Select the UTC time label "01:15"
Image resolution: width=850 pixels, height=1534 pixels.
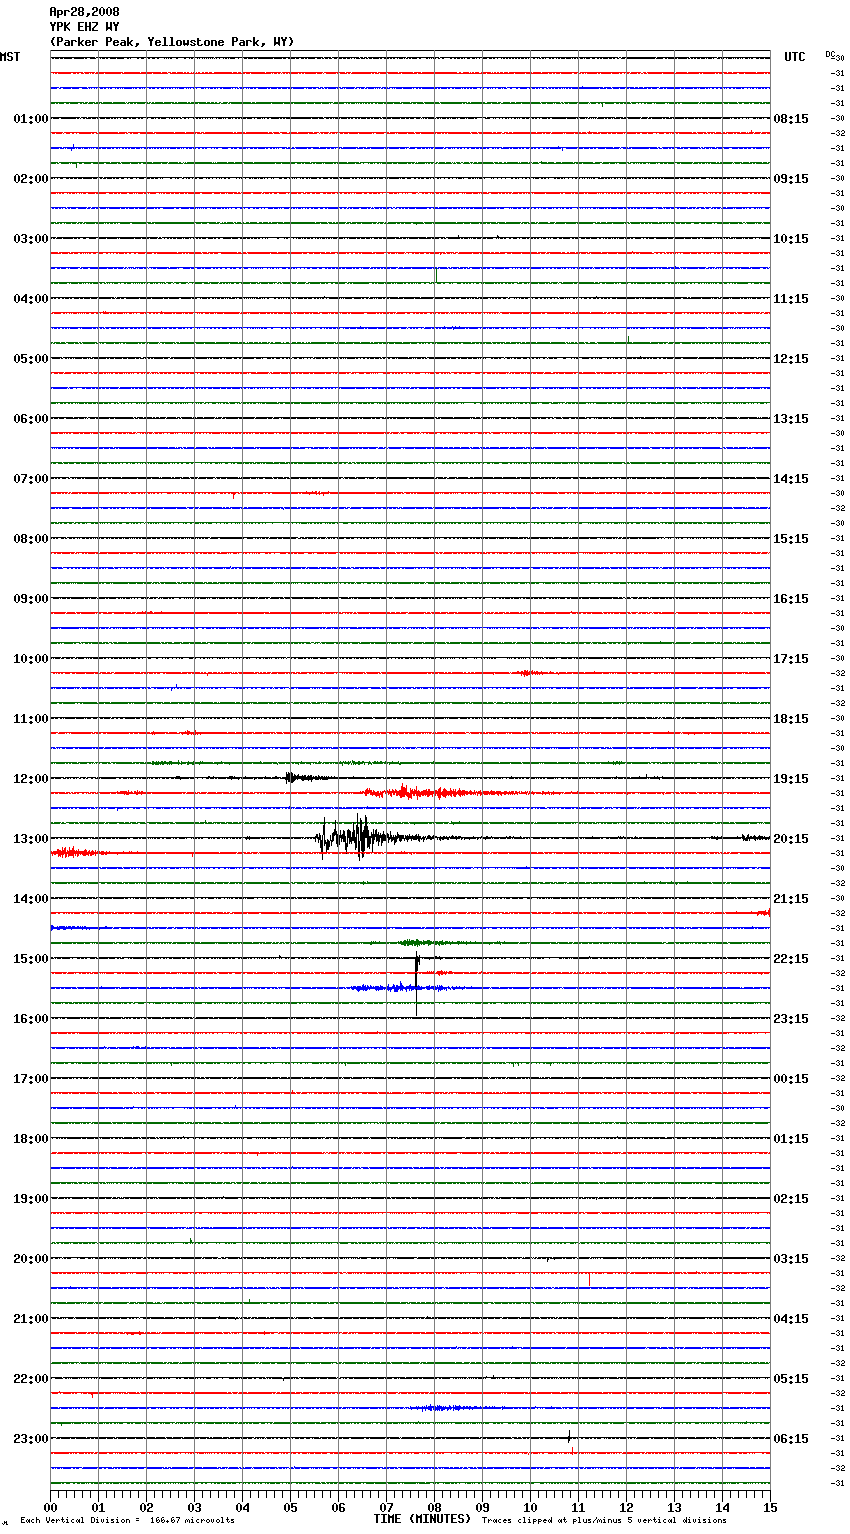pos(791,1139)
